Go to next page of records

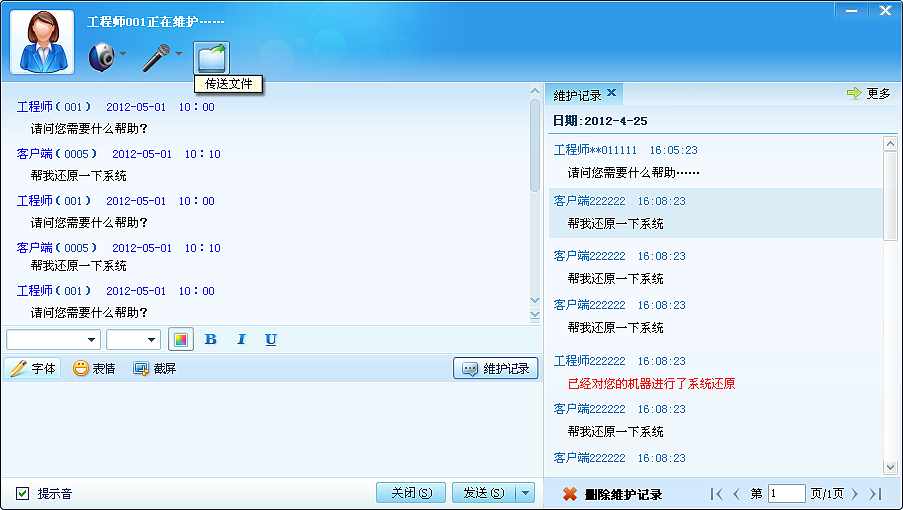855,494
